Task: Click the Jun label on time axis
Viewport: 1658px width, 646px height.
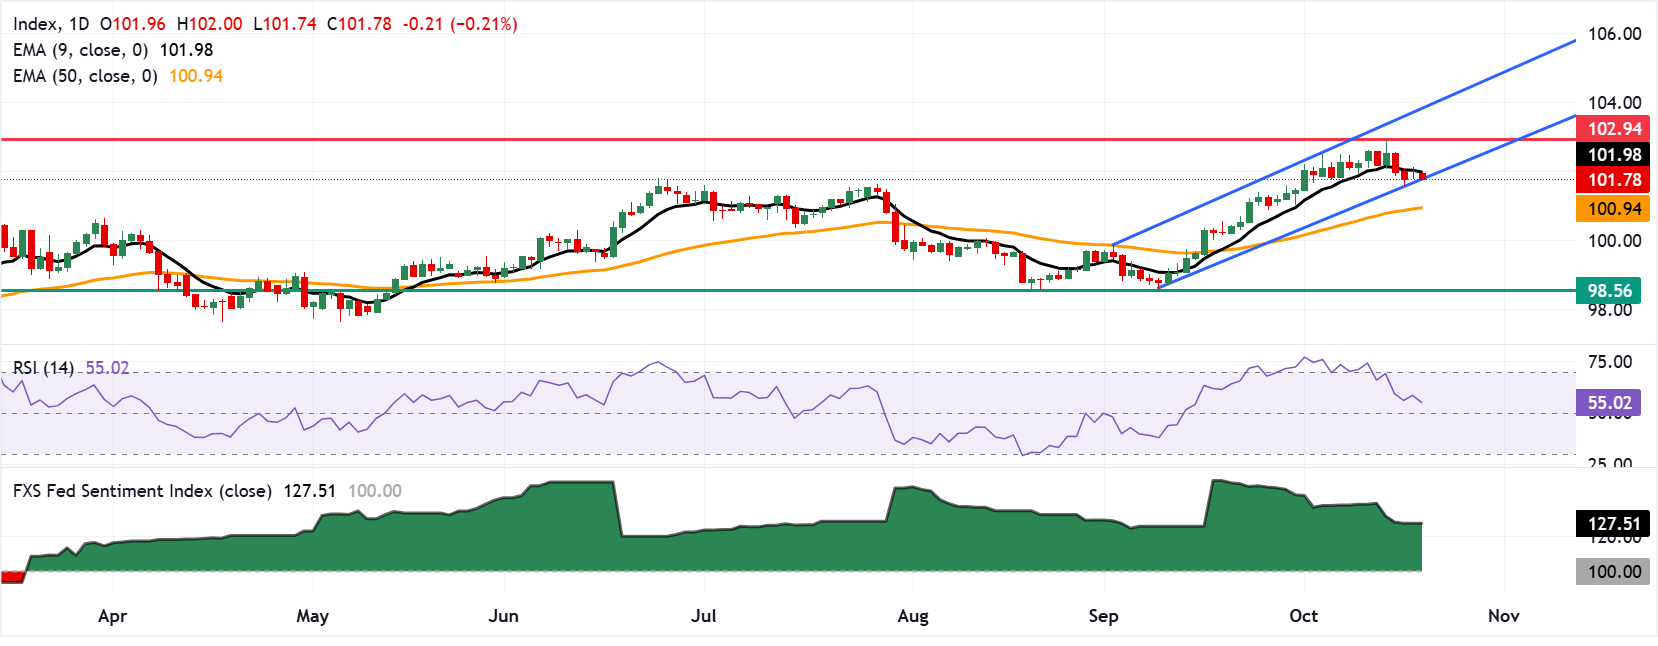Action: pos(504,616)
